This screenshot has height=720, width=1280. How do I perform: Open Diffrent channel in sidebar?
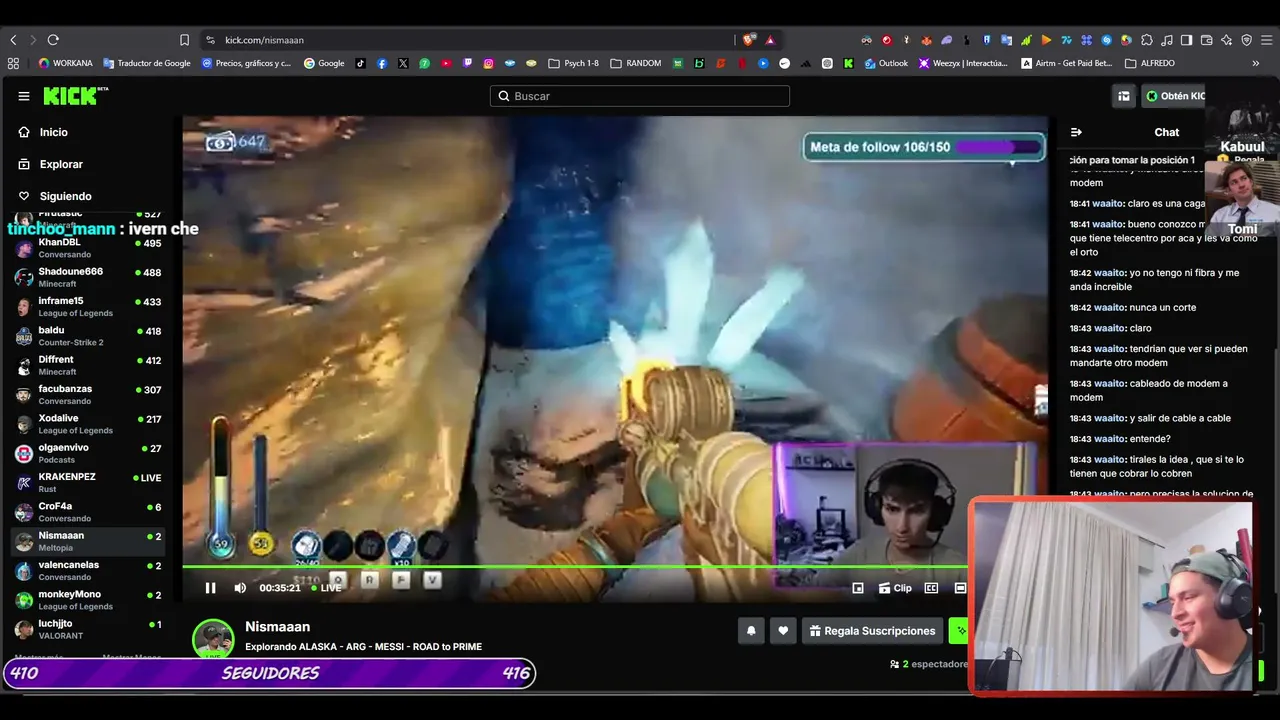coord(88,365)
